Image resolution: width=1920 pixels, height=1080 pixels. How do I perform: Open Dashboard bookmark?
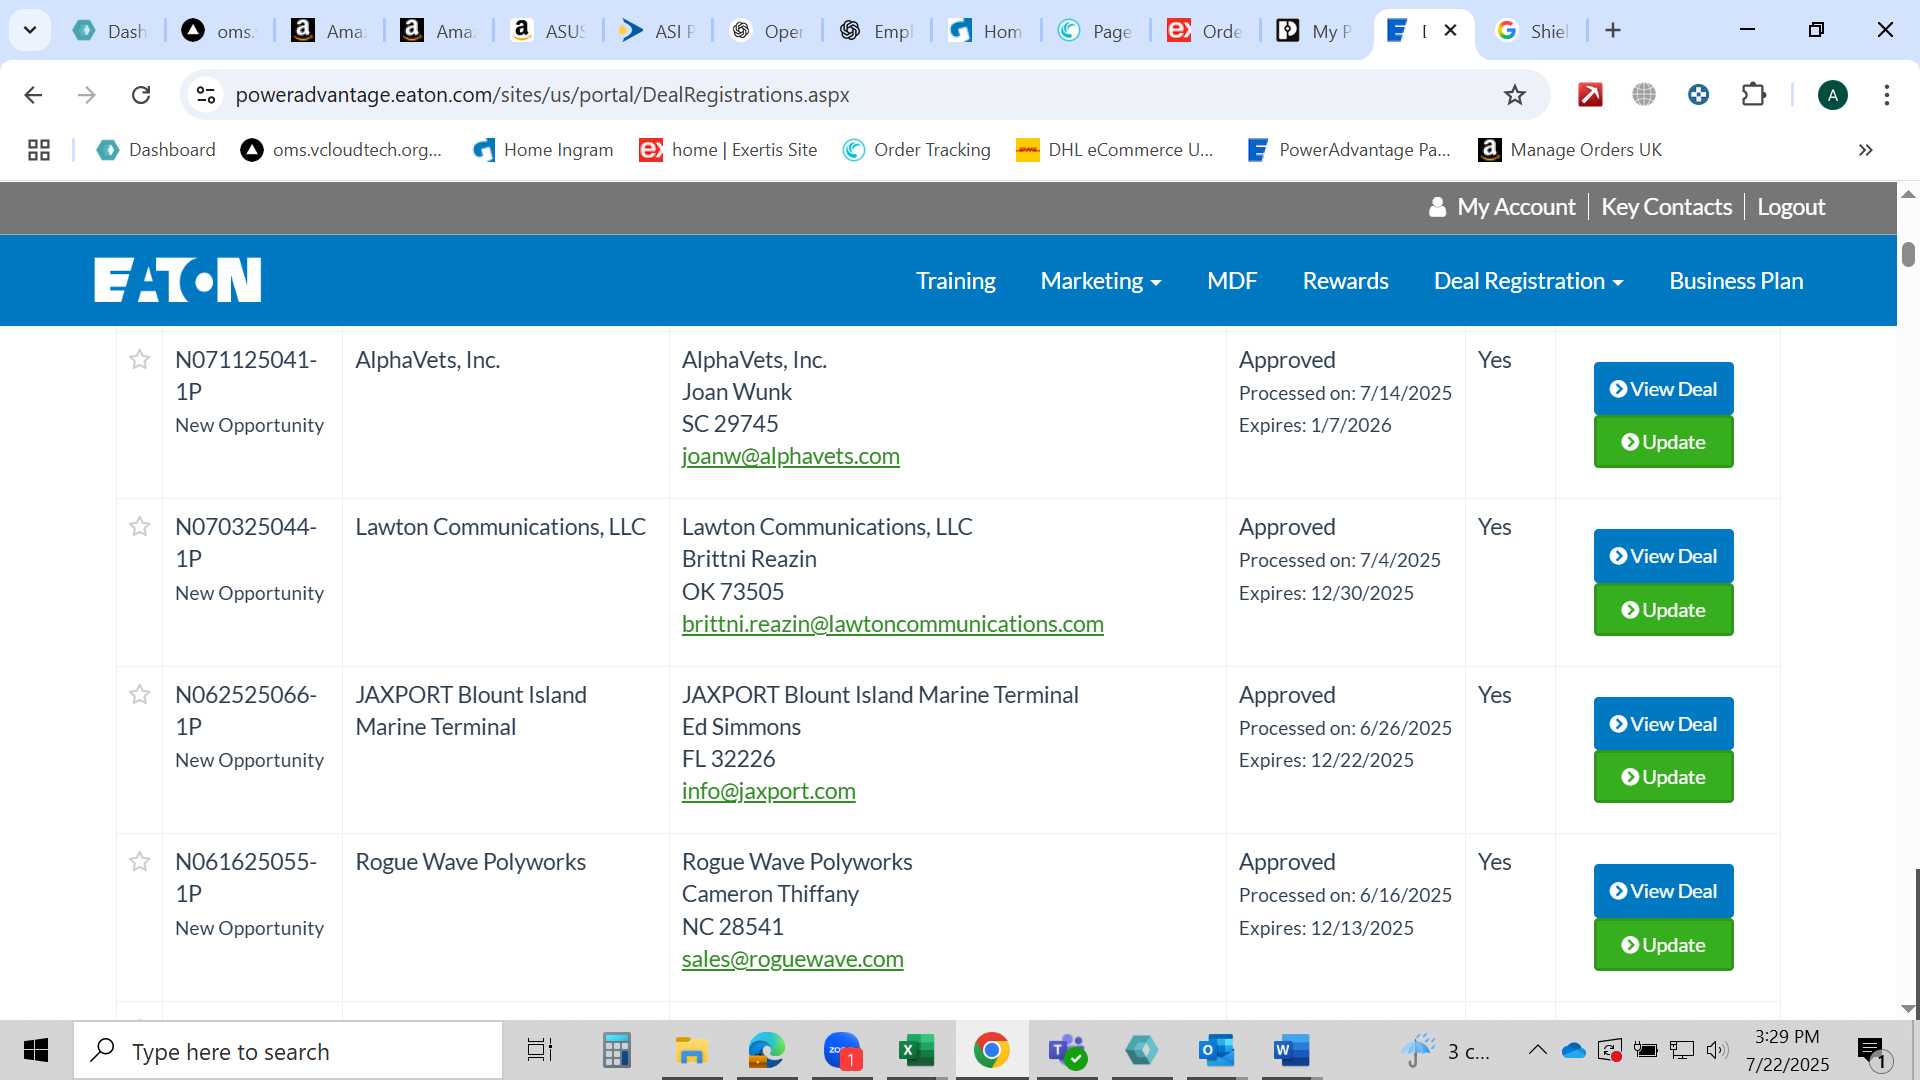pyautogui.click(x=156, y=150)
